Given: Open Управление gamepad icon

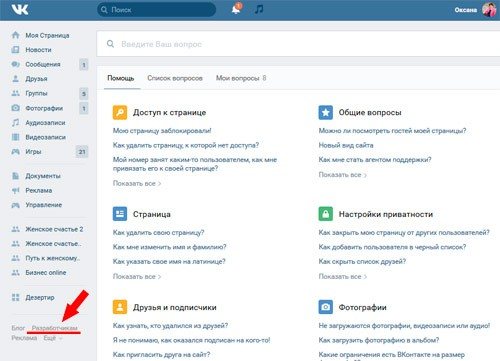Looking at the screenshot, I should [x=15, y=205].
